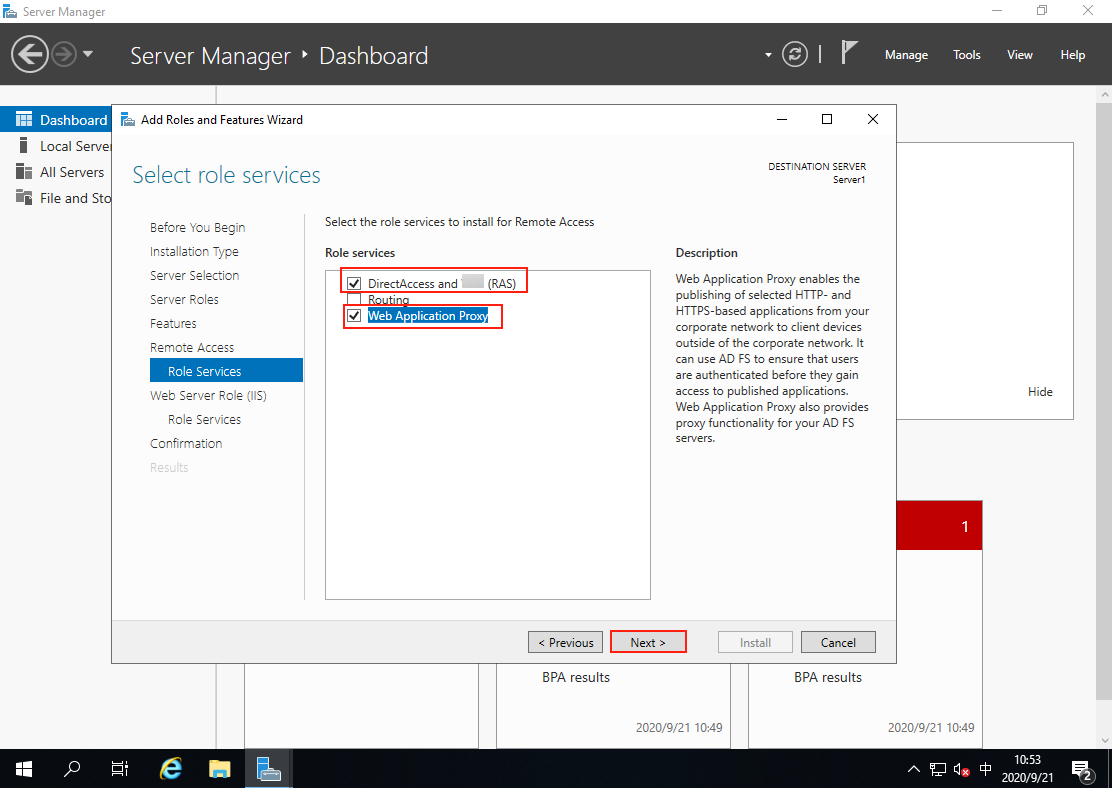Click the taskbar clock showing 10:53

point(1027,769)
